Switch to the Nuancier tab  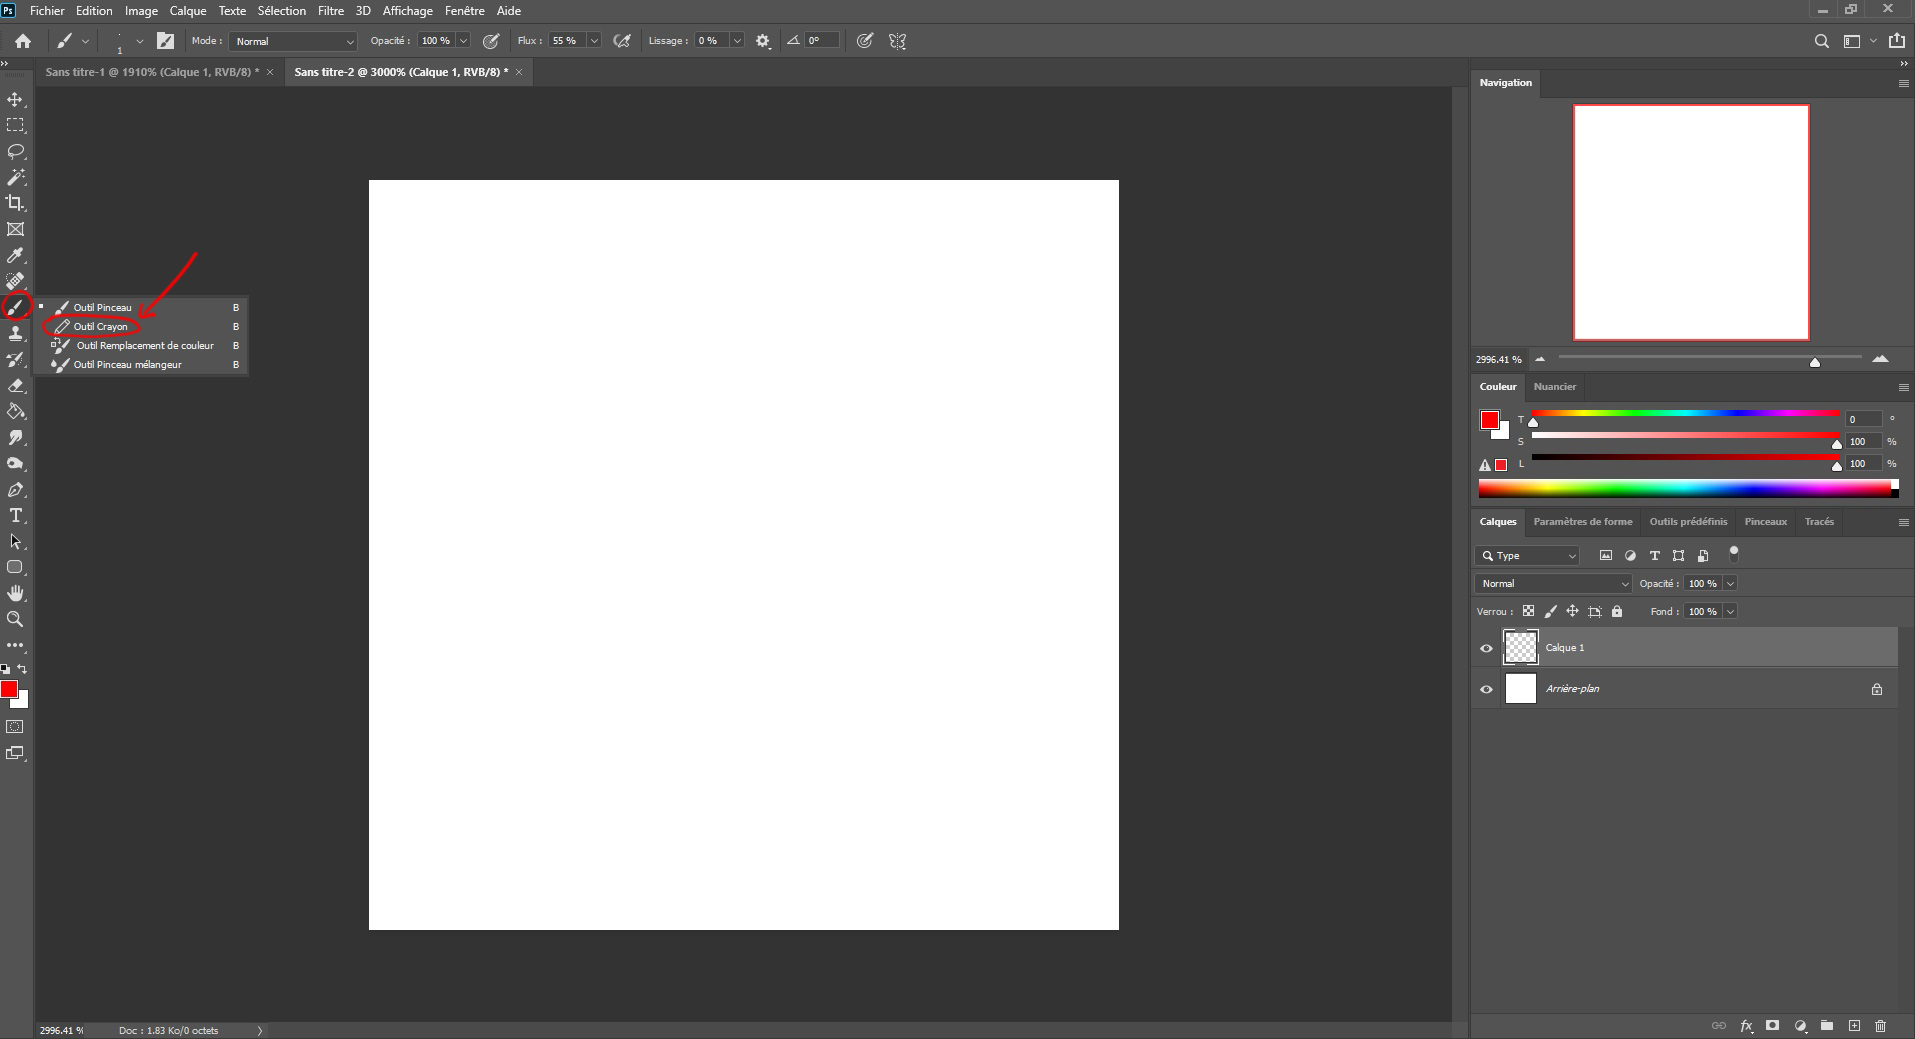click(x=1556, y=387)
